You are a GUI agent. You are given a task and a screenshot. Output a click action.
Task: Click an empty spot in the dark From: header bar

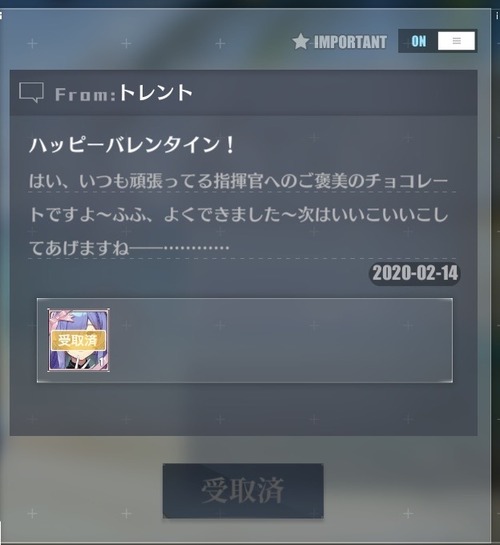(x=330, y=93)
